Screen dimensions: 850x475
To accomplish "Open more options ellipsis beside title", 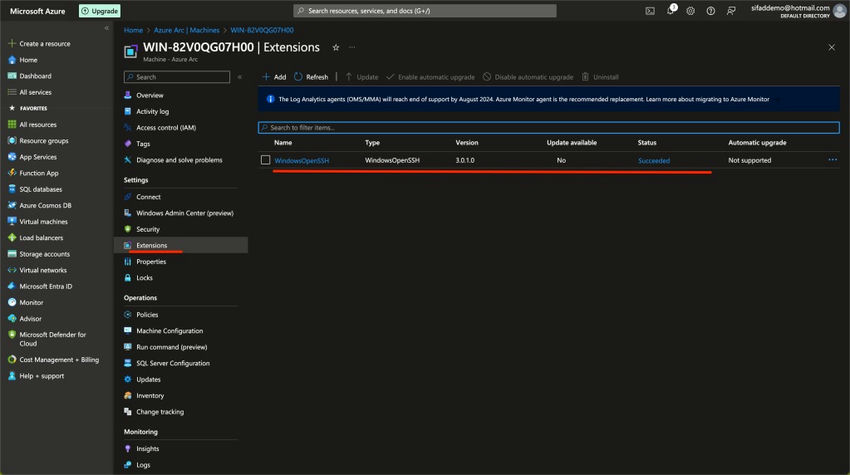I will pos(352,47).
